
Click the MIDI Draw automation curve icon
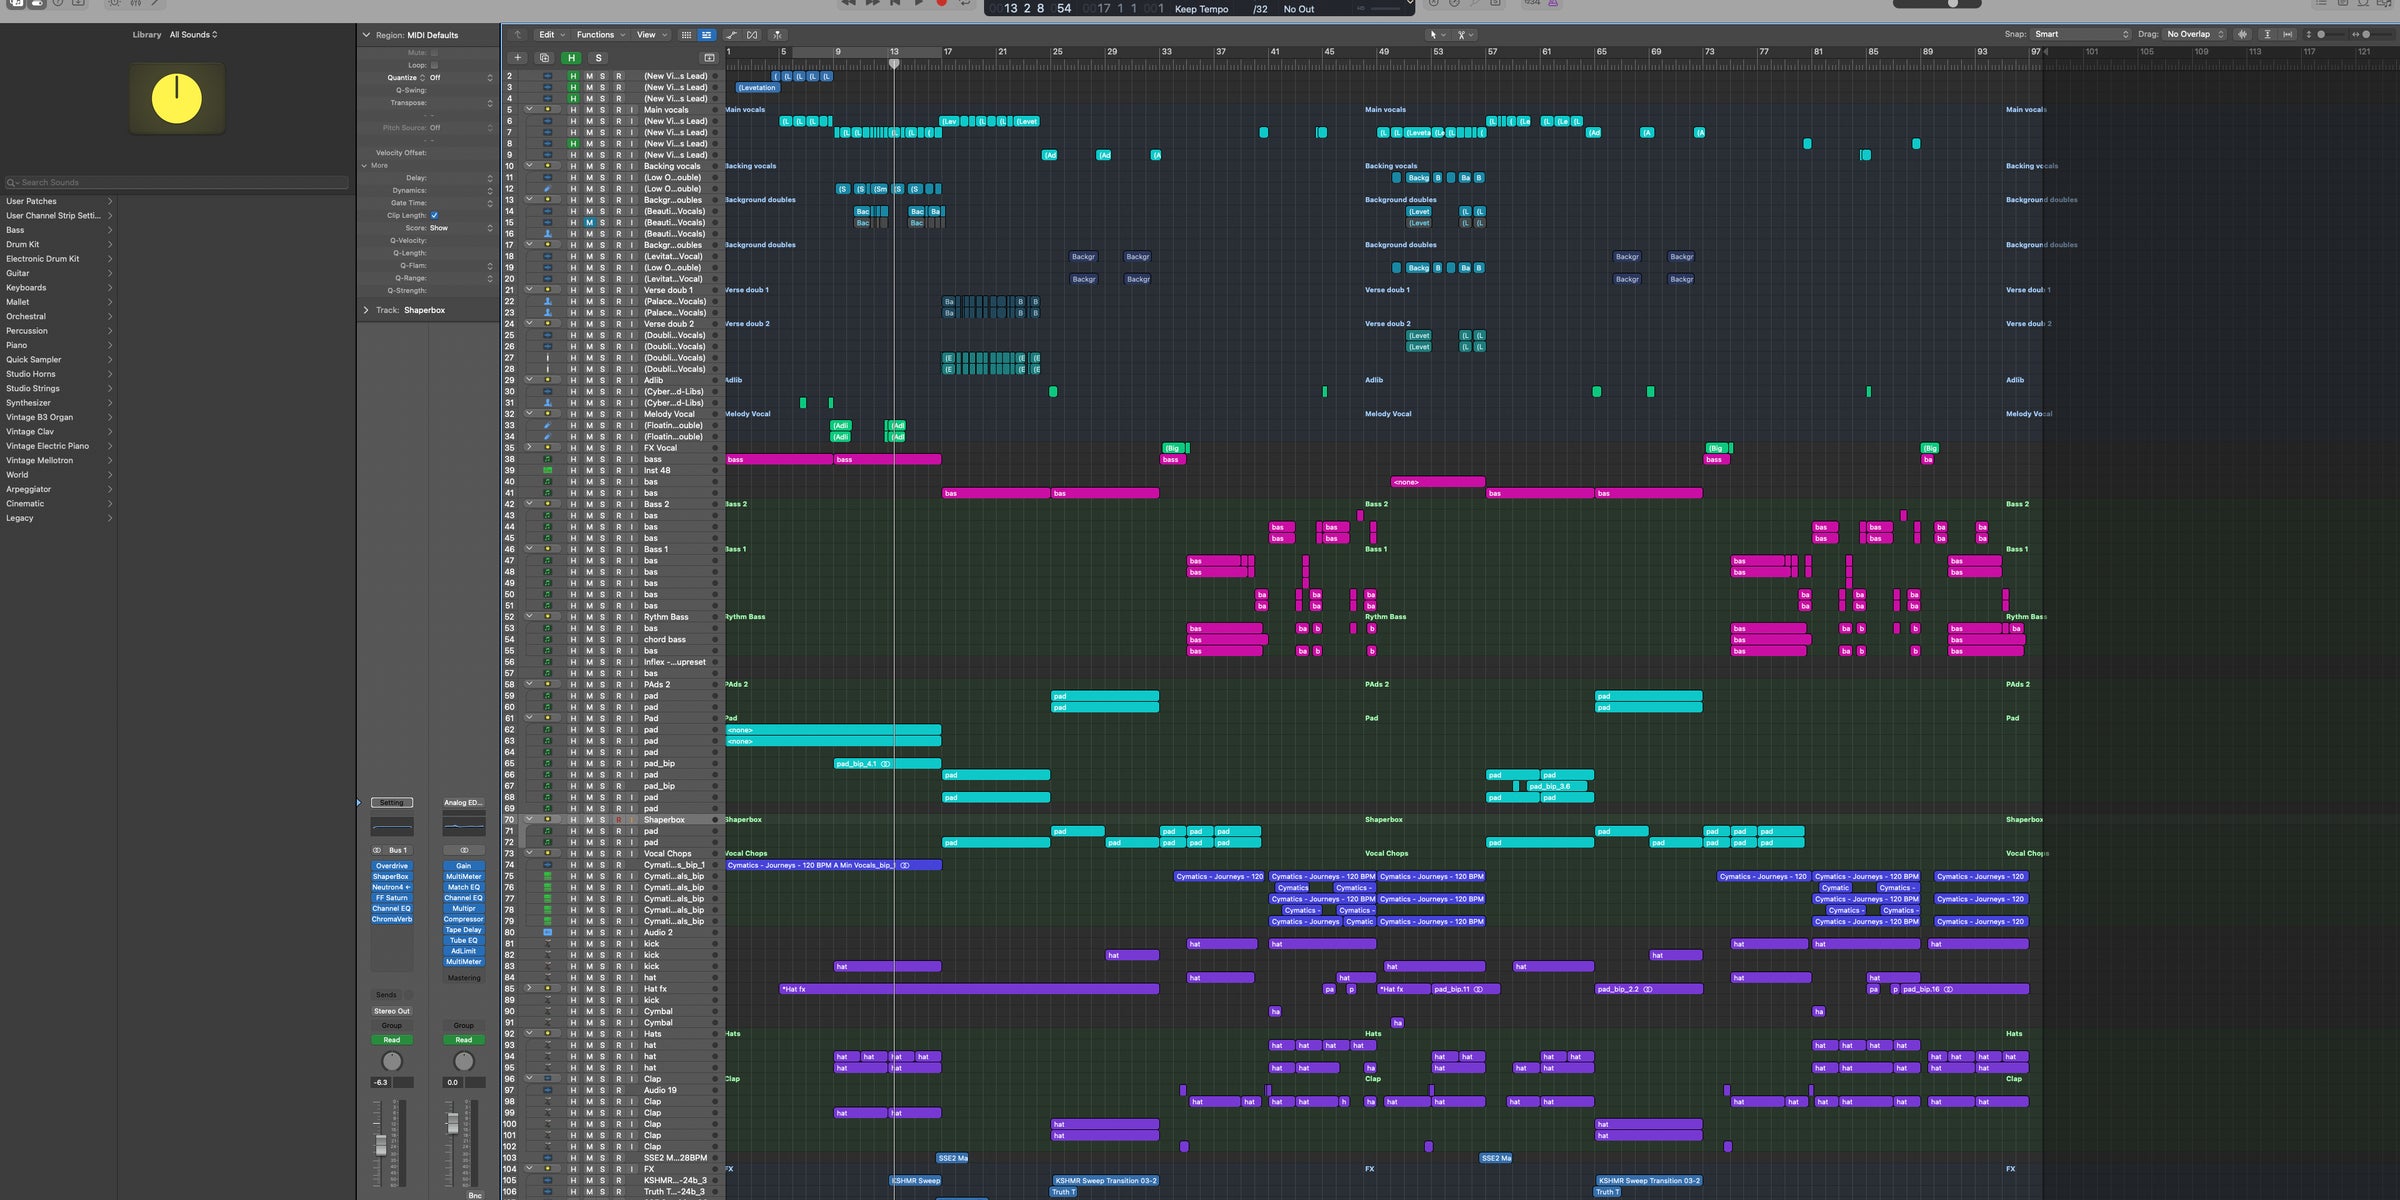tap(732, 34)
